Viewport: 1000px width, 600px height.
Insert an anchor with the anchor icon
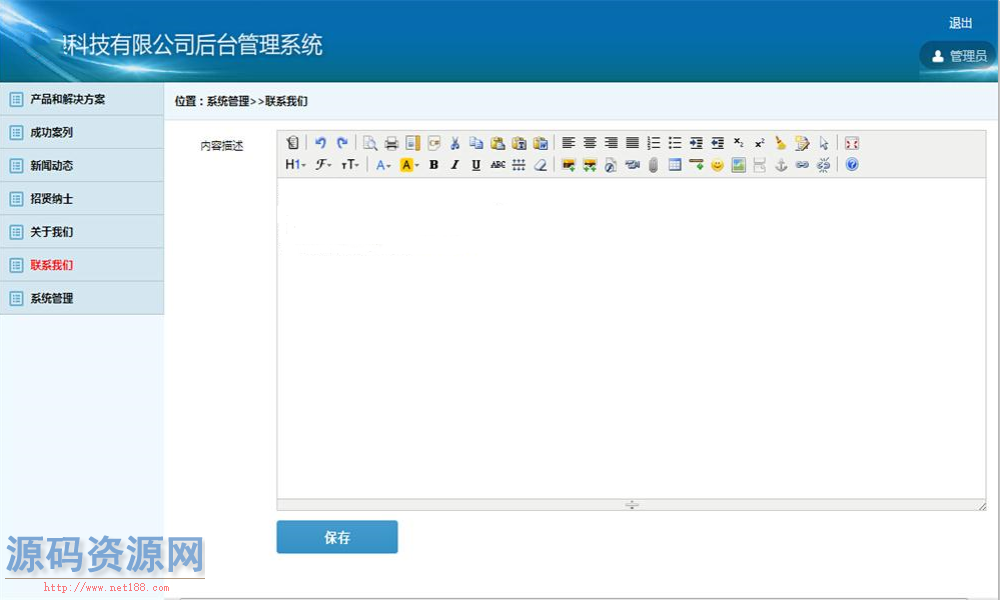click(x=781, y=165)
